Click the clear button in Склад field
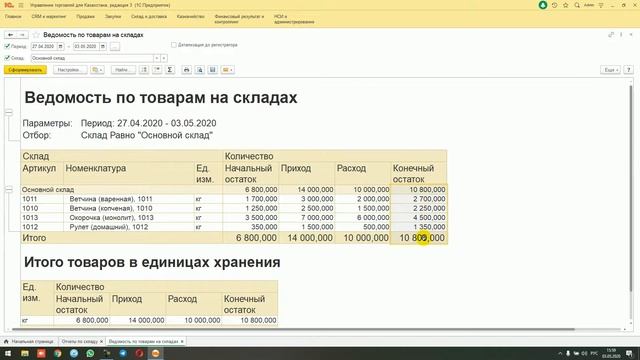640x360 pixels. (164, 58)
